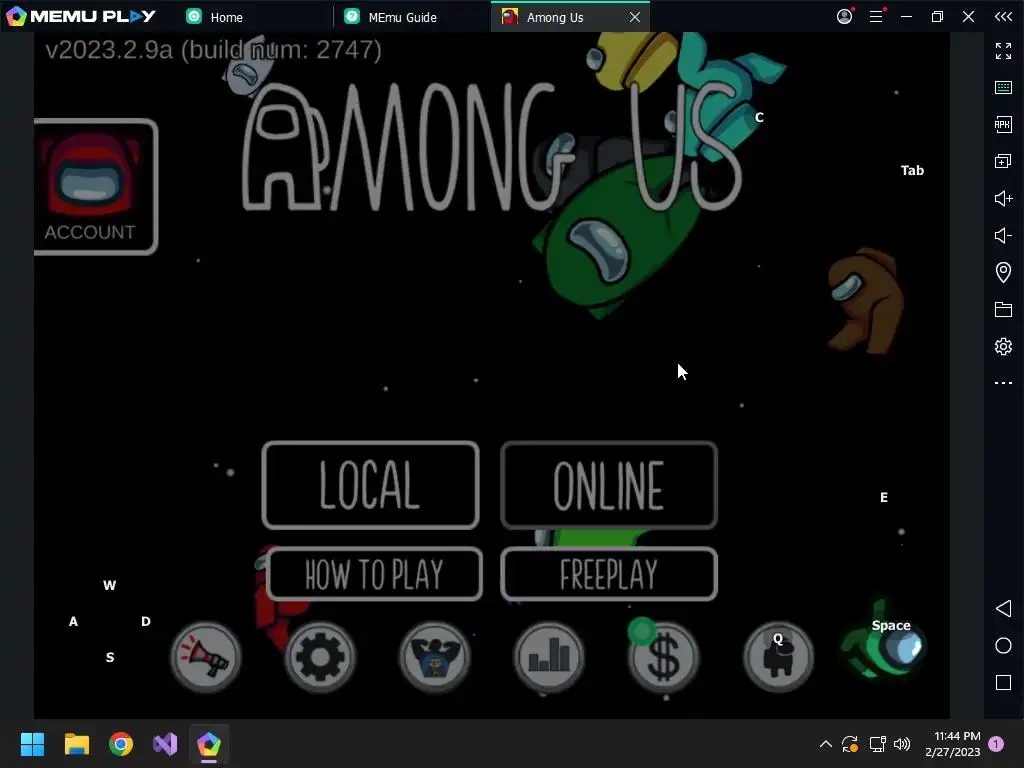The width and height of the screenshot is (1024, 768).
Task: Tap the Android home circle button
Action: (1003, 645)
